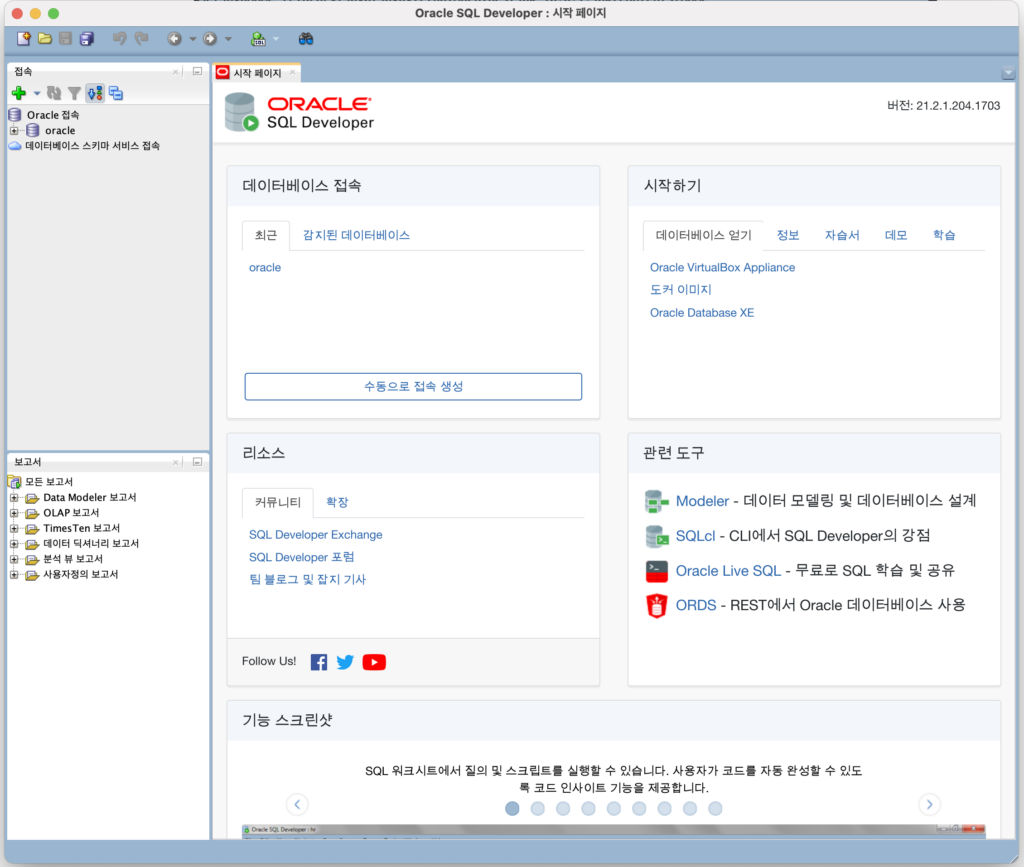
Task: Click the green plus New Connection icon
Action: [x=19, y=93]
